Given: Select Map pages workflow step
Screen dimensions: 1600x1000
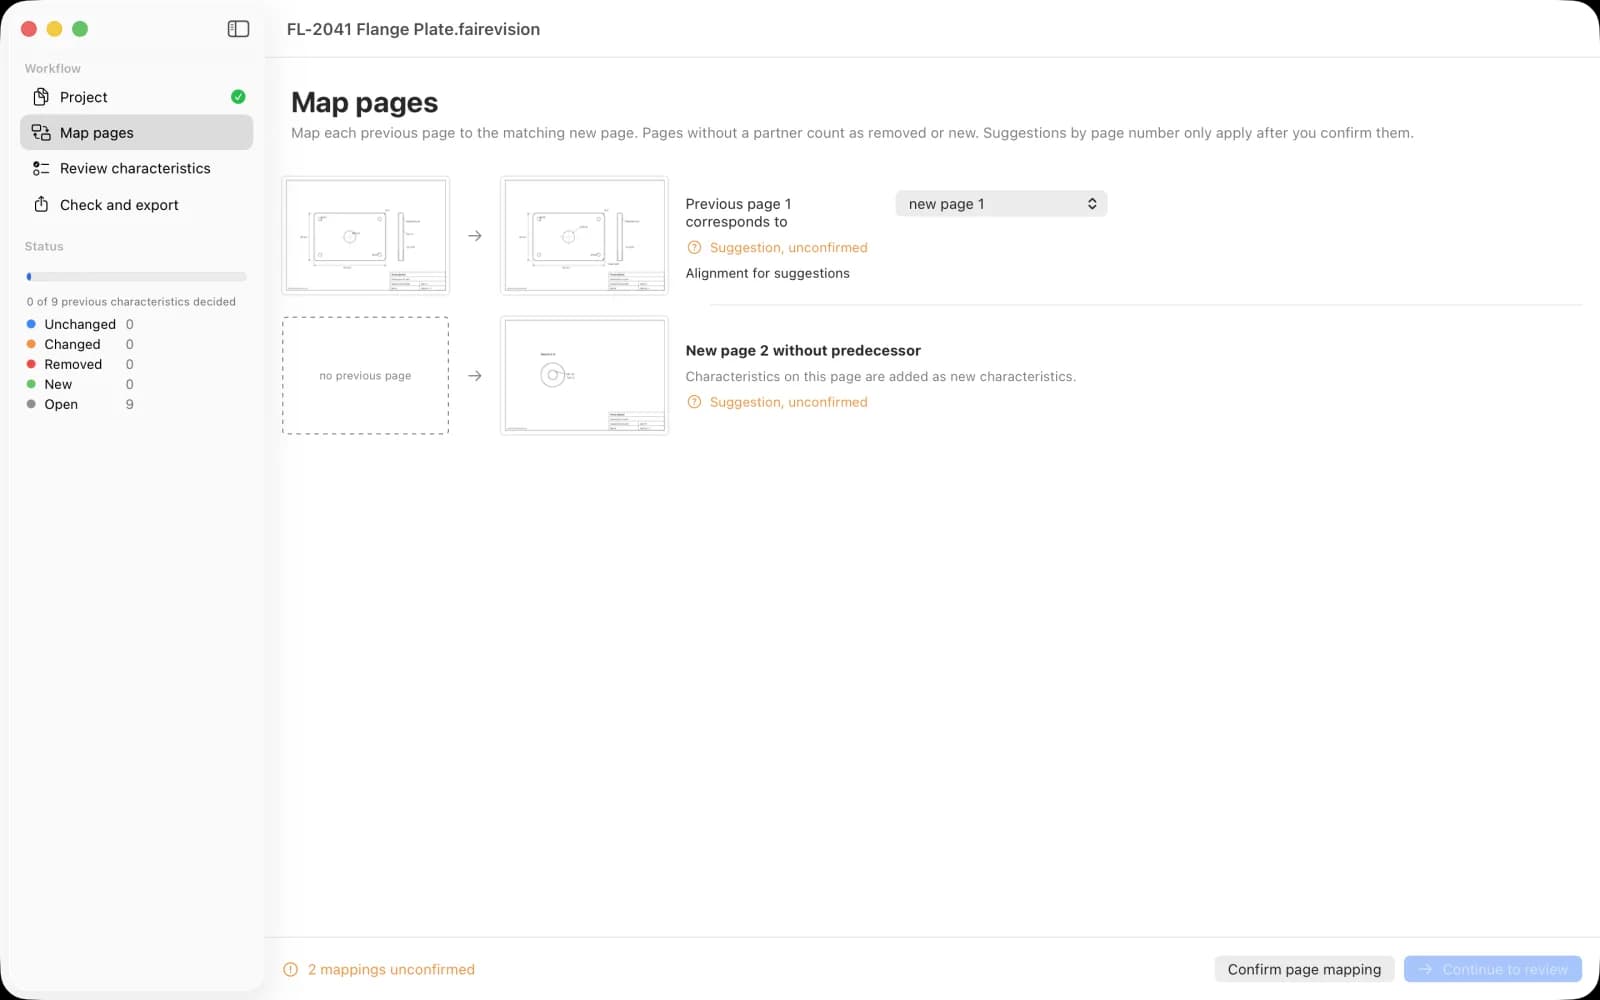Looking at the screenshot, I should [136, 132].
